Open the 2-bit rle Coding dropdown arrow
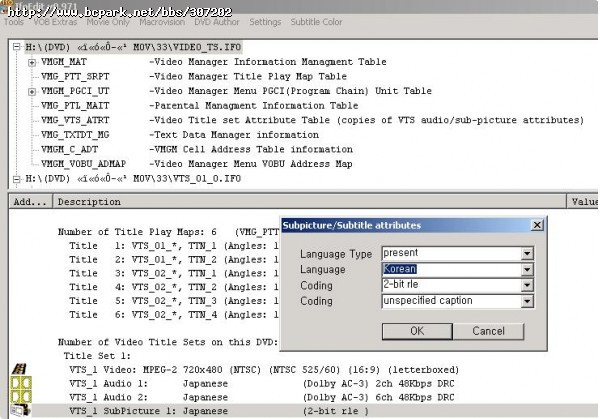 tap(527, 285)
